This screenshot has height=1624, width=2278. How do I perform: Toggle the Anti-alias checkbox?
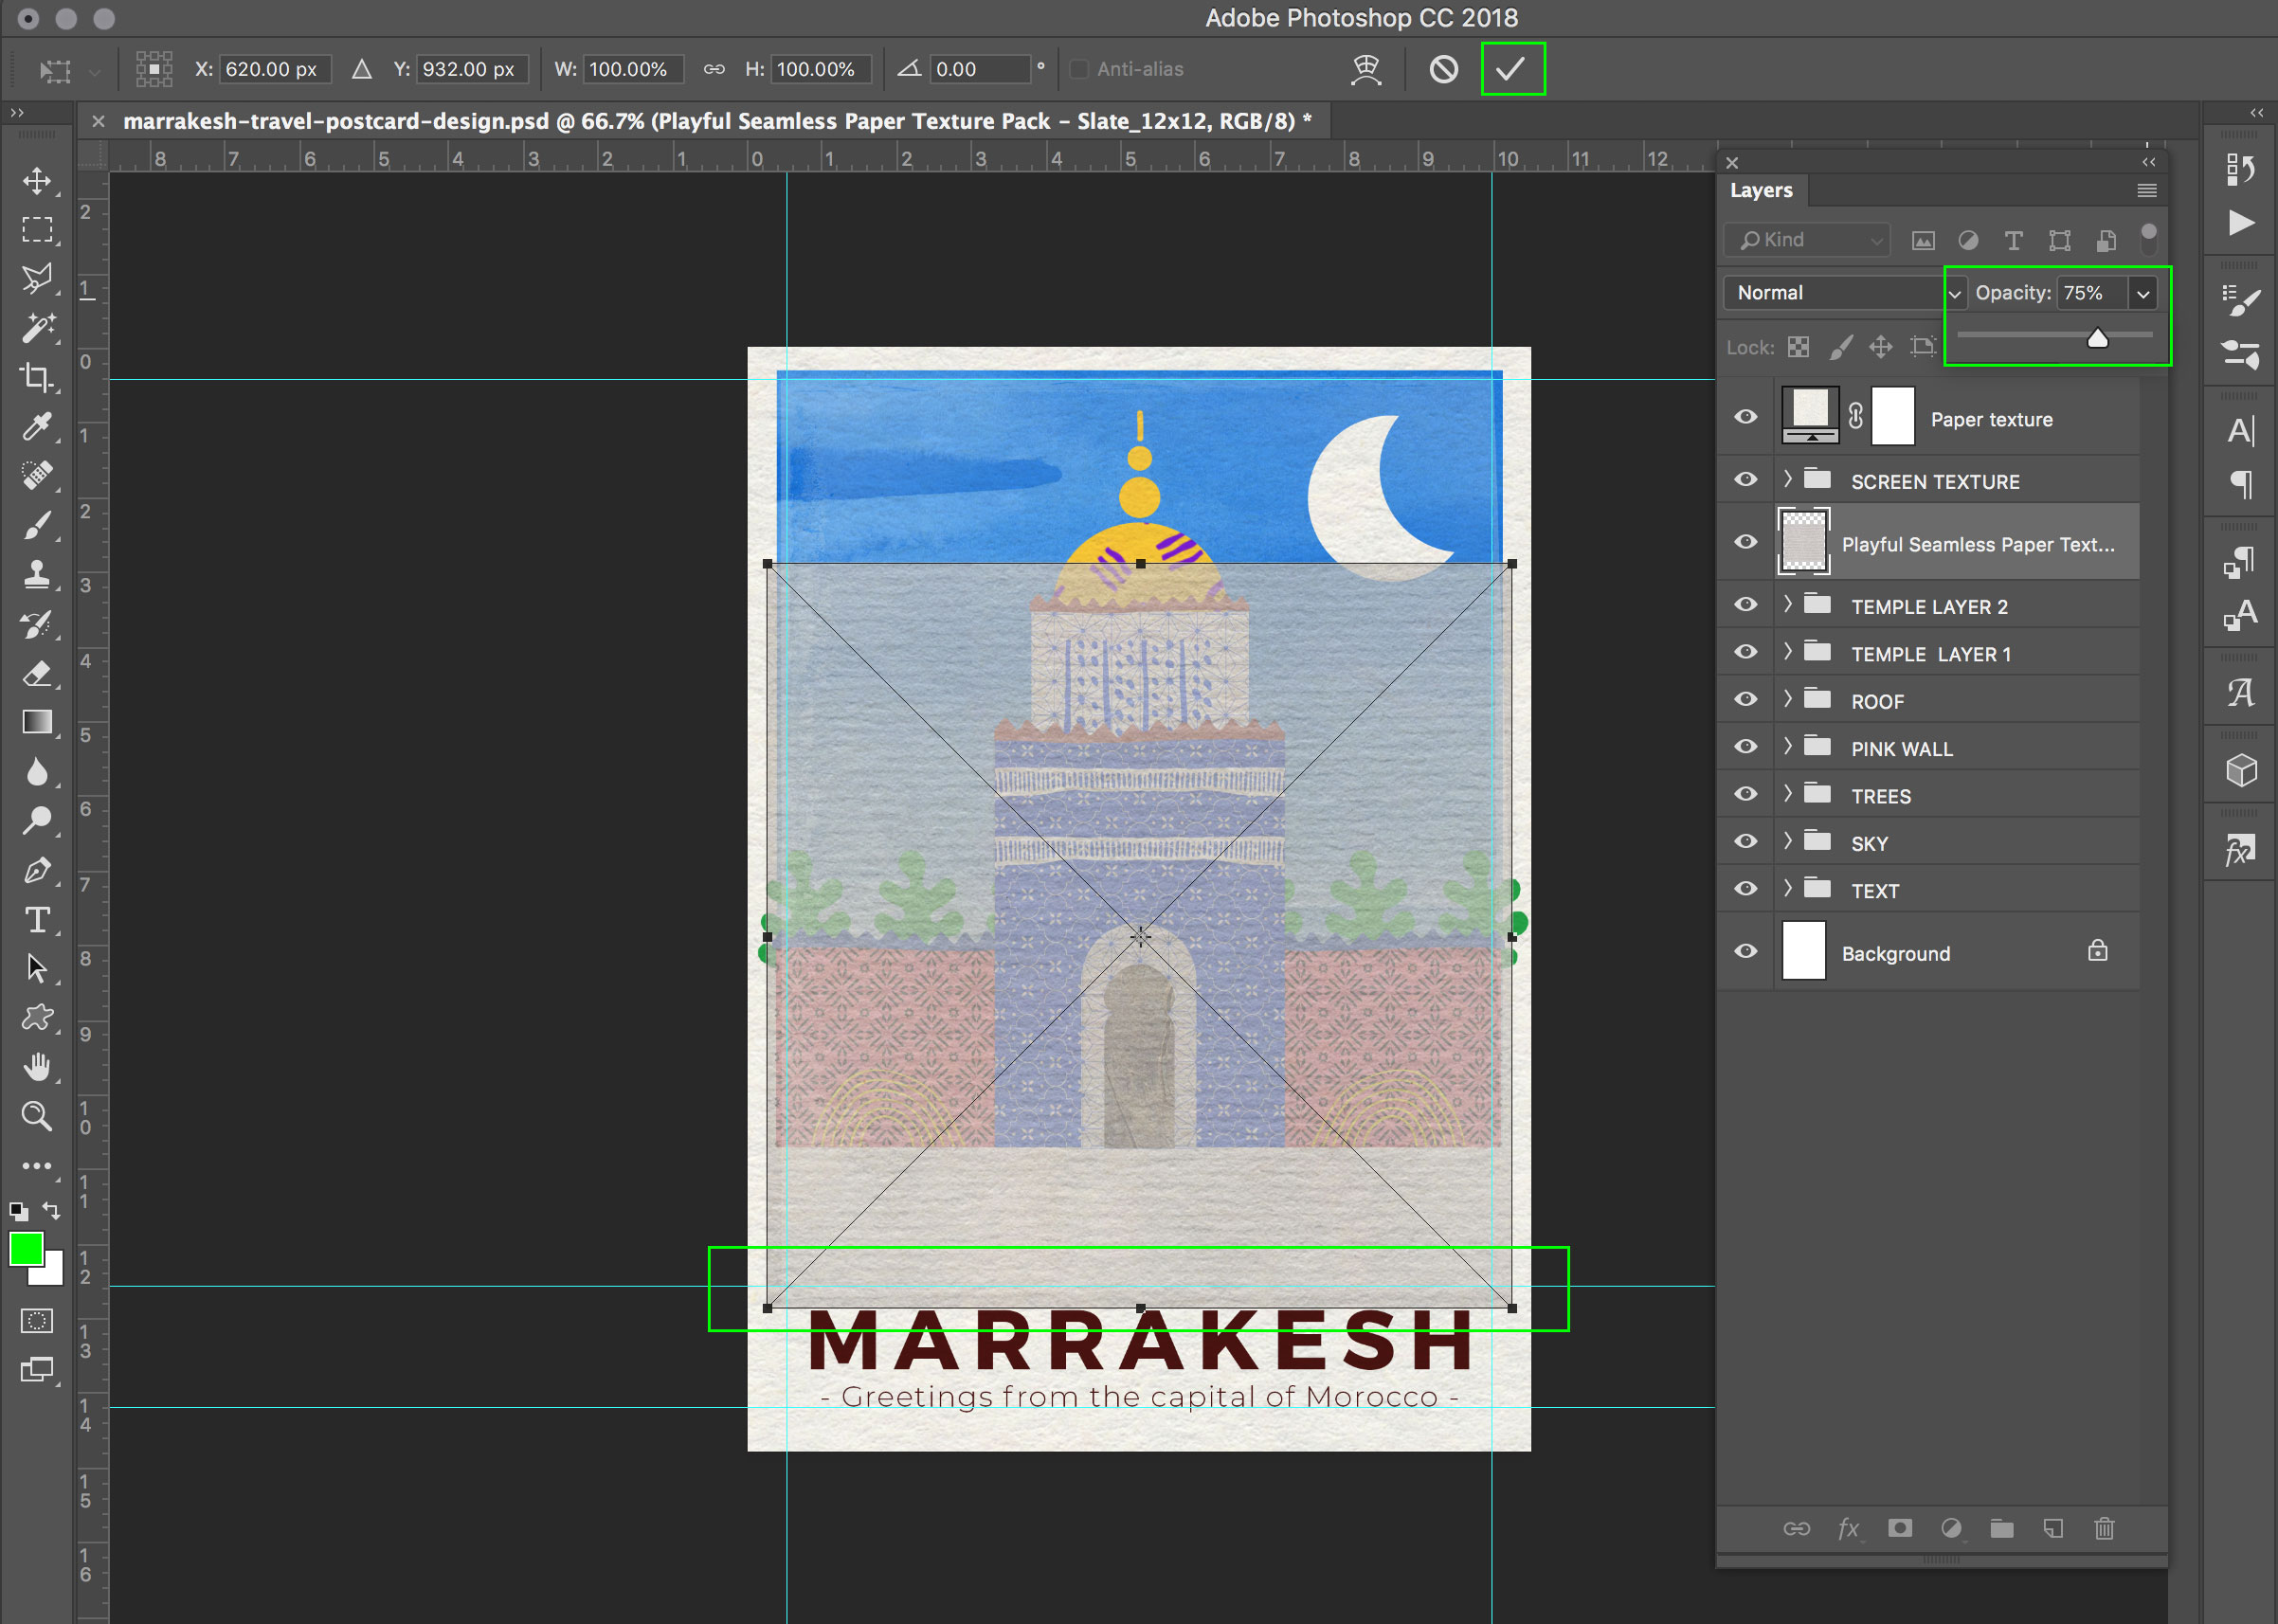click(1078, 69)
